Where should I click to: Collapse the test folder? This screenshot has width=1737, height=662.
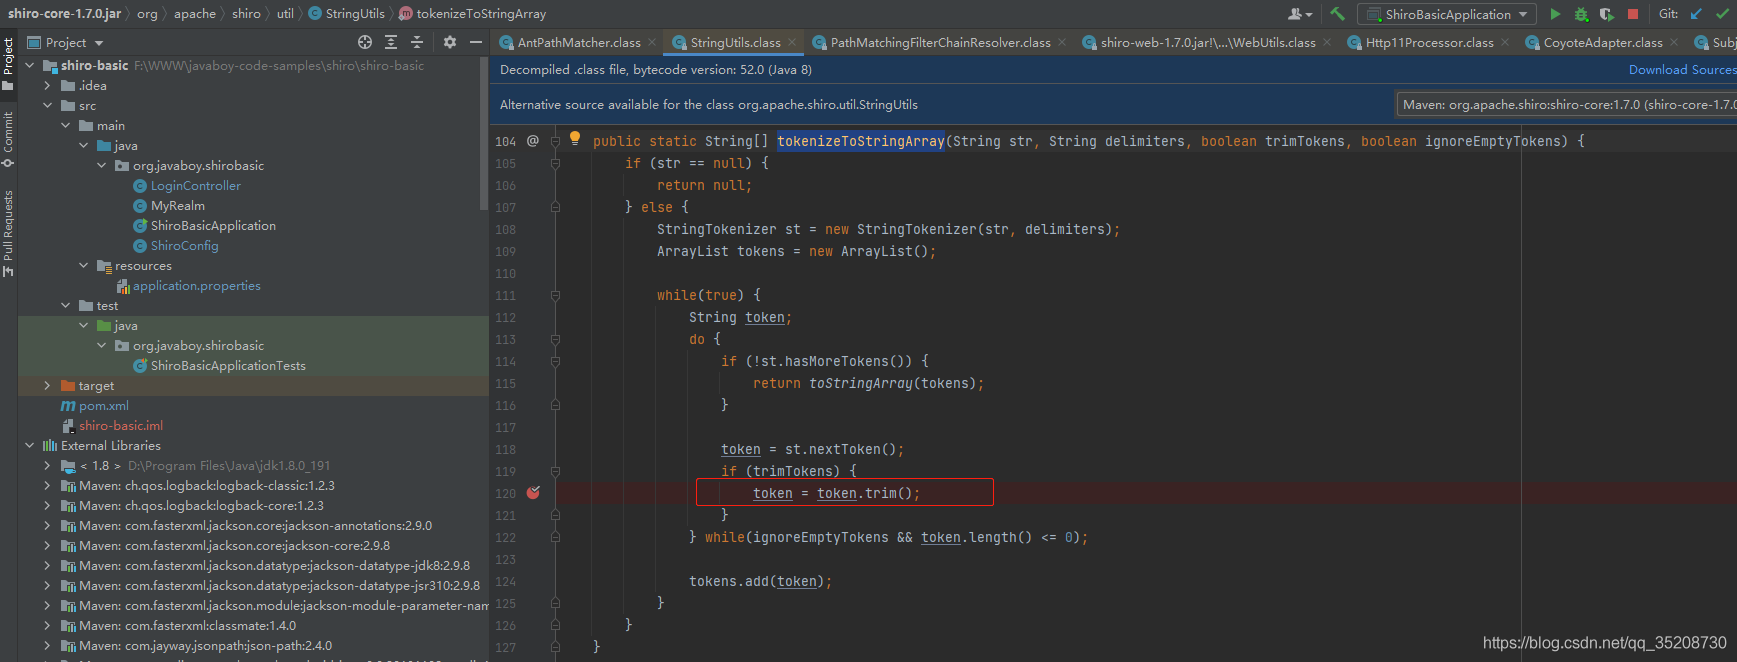click(x=65, y=306)
